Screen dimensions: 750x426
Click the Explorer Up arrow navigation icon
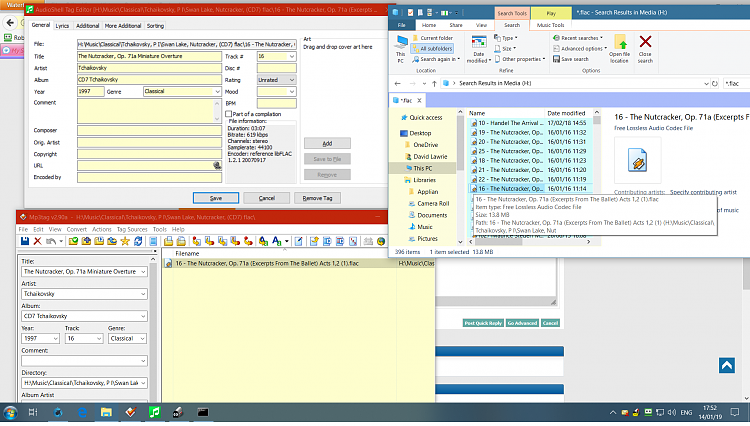click(434, 84)
